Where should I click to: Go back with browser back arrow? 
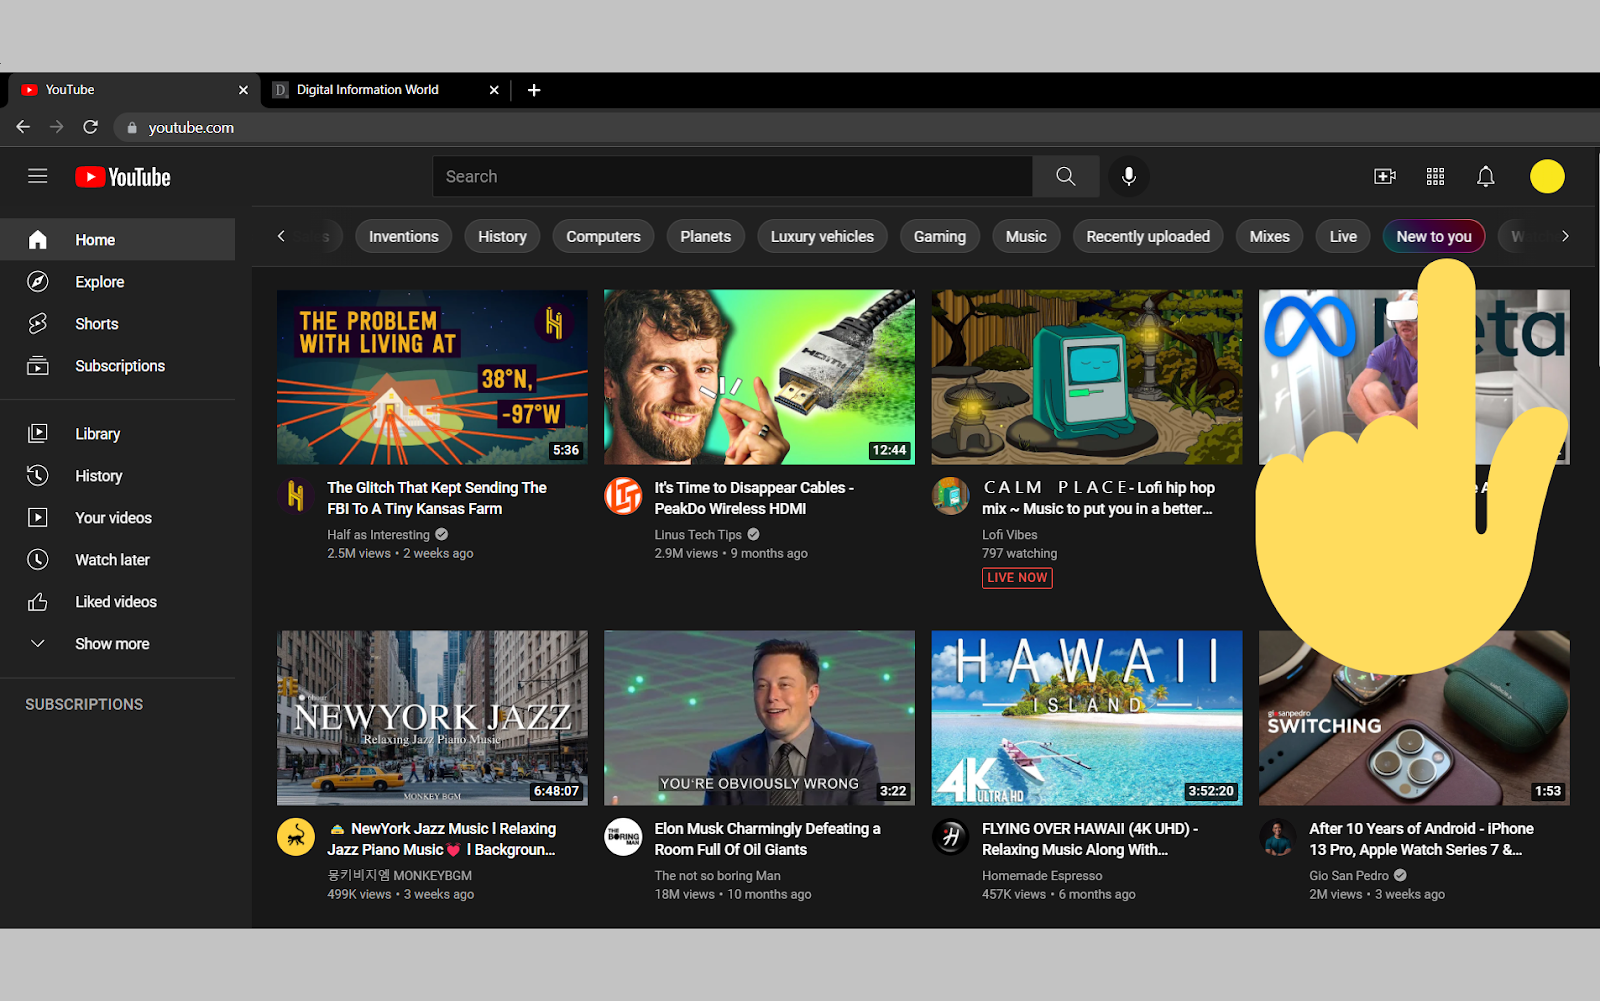click(23, 127)
